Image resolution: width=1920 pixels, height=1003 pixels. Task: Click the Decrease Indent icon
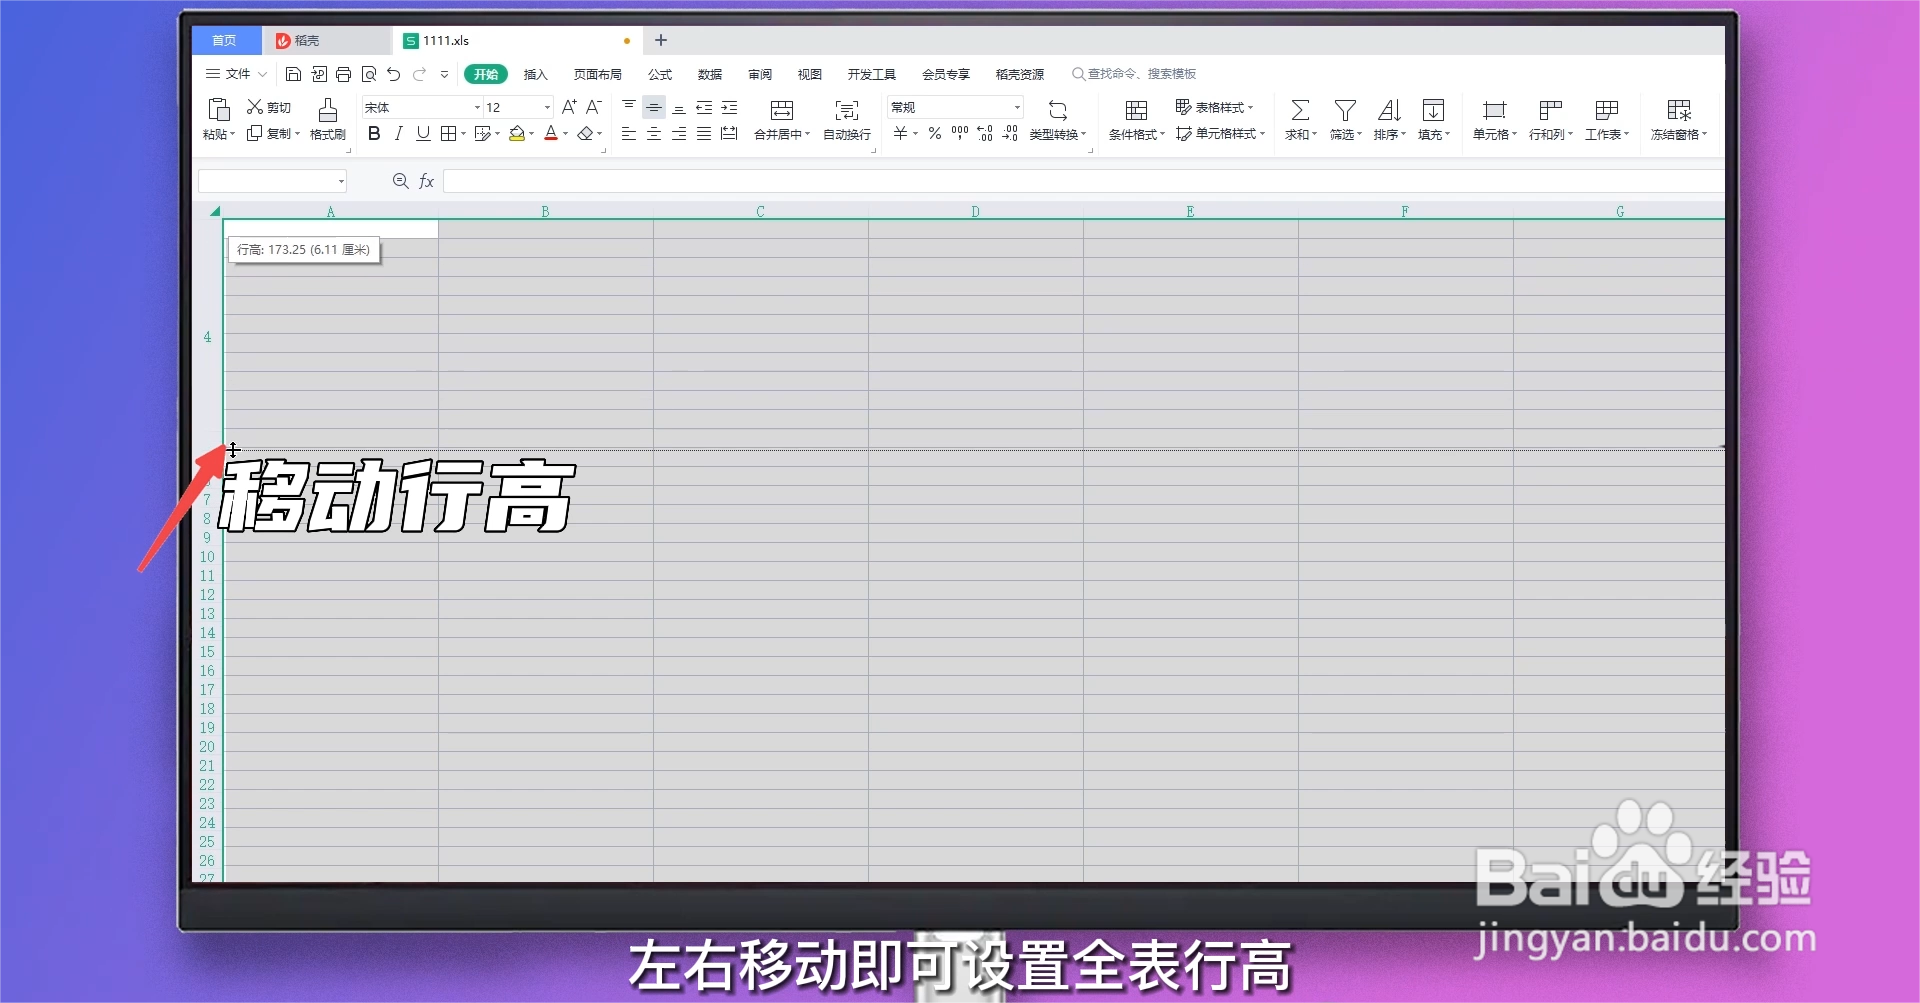pyautogui.click(x=704, y=107)
